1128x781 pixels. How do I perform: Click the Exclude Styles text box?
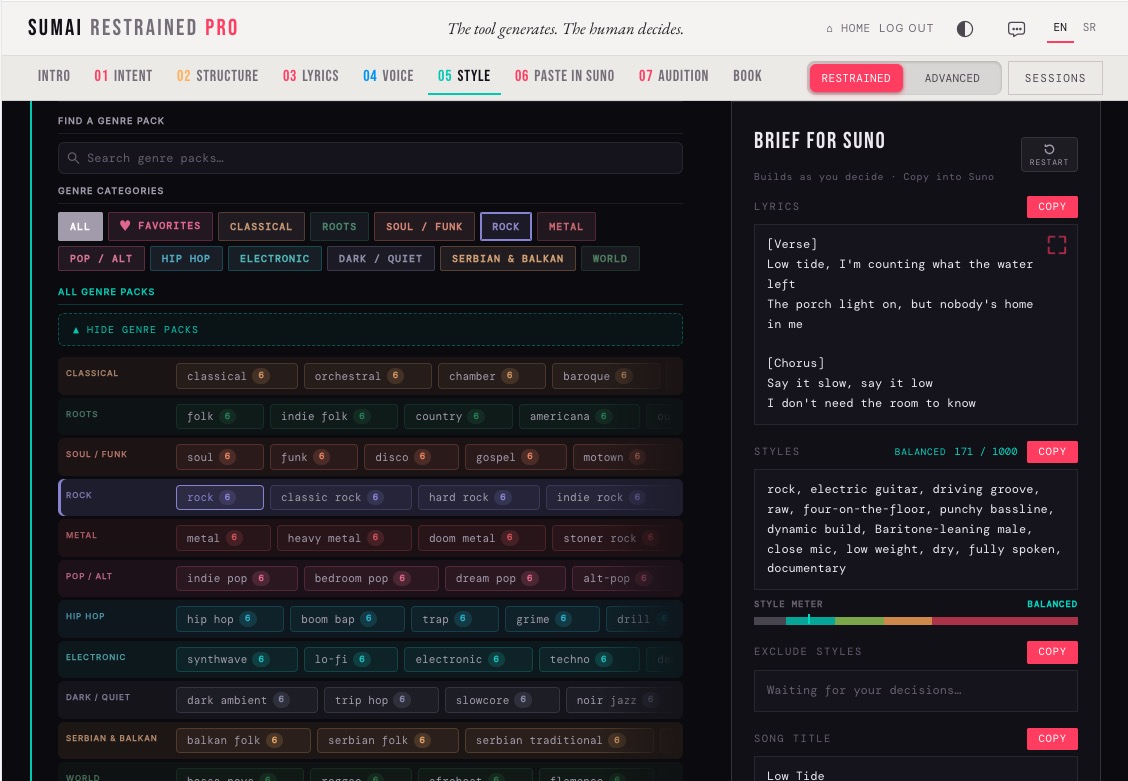pos(916,690)
